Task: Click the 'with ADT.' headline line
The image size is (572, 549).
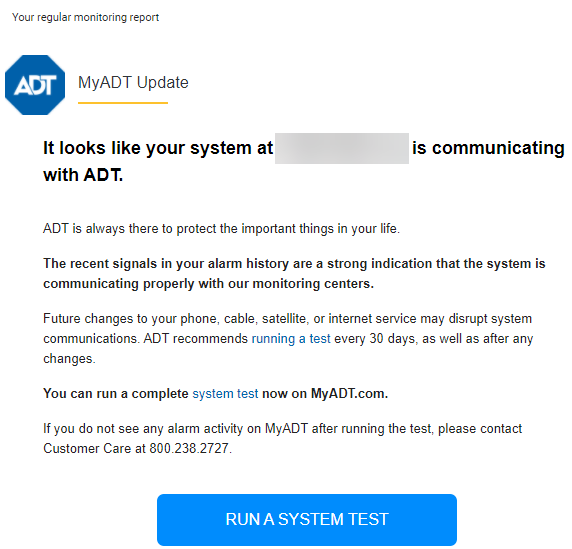Action: coord(83,175)
